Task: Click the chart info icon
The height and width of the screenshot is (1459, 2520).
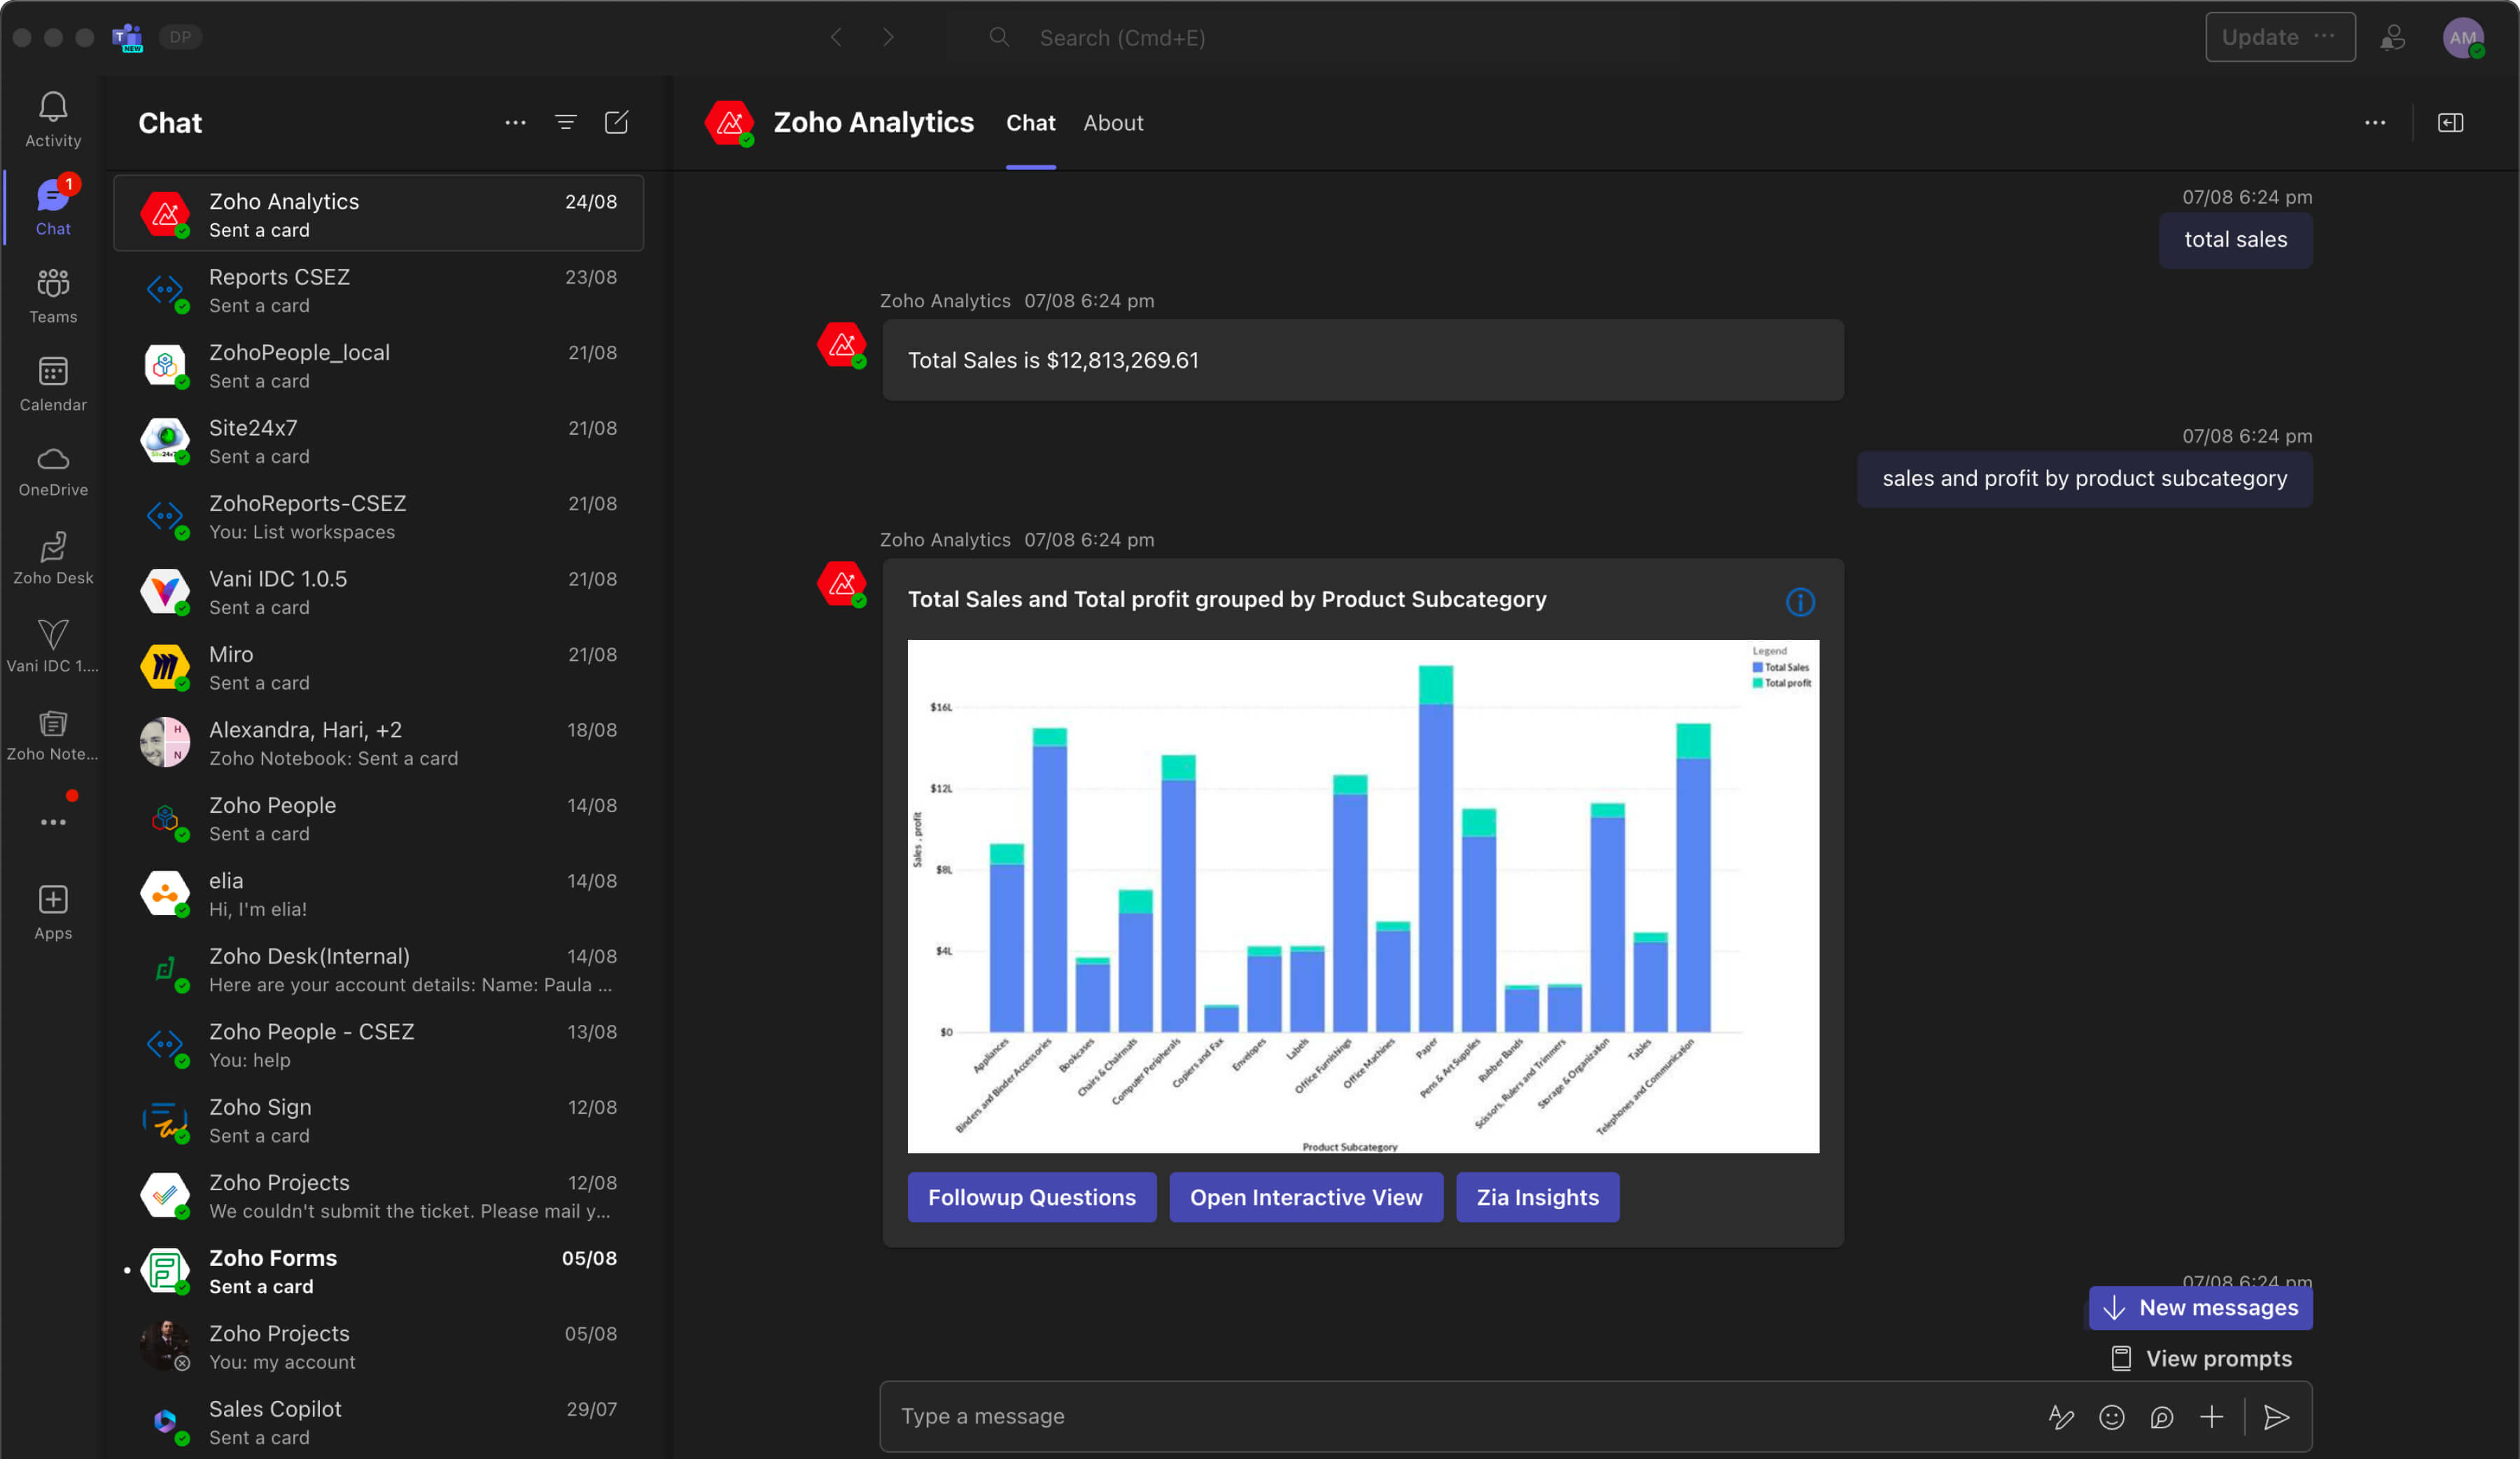Action: point(1800,602)
